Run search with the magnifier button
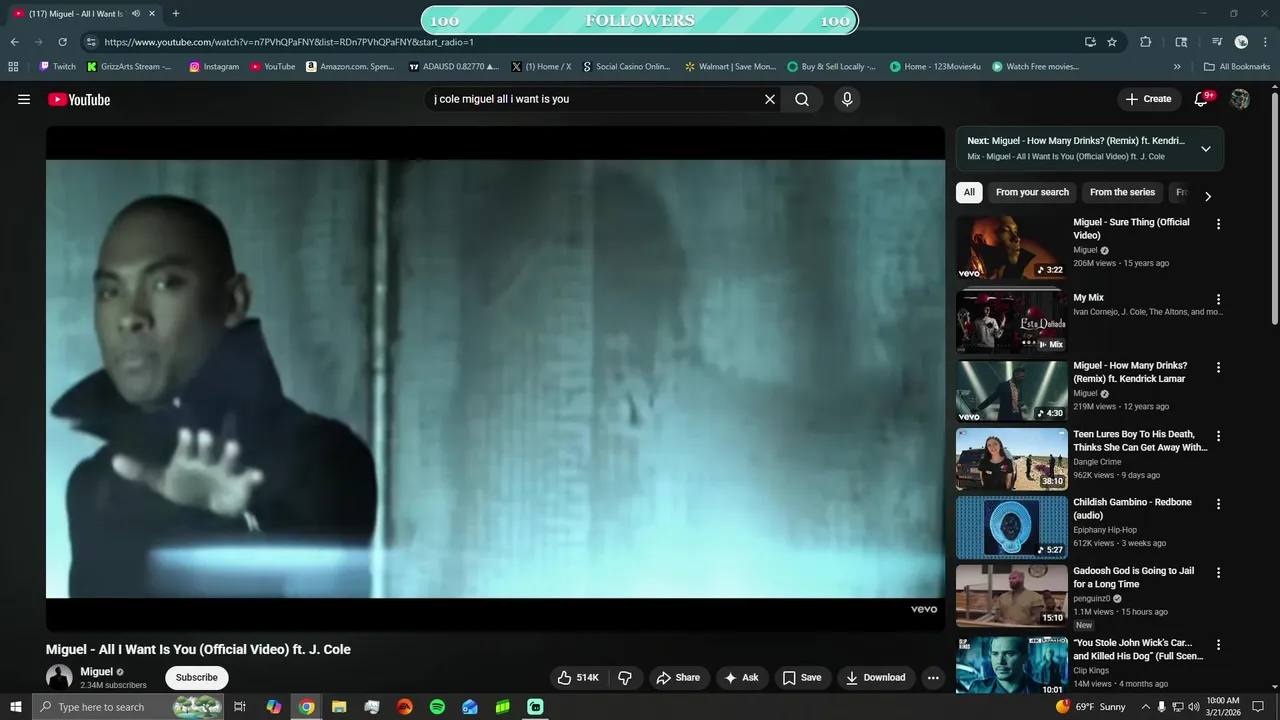Image resolution: width=1280 pixels, height=720 pixels. [802, 99]
